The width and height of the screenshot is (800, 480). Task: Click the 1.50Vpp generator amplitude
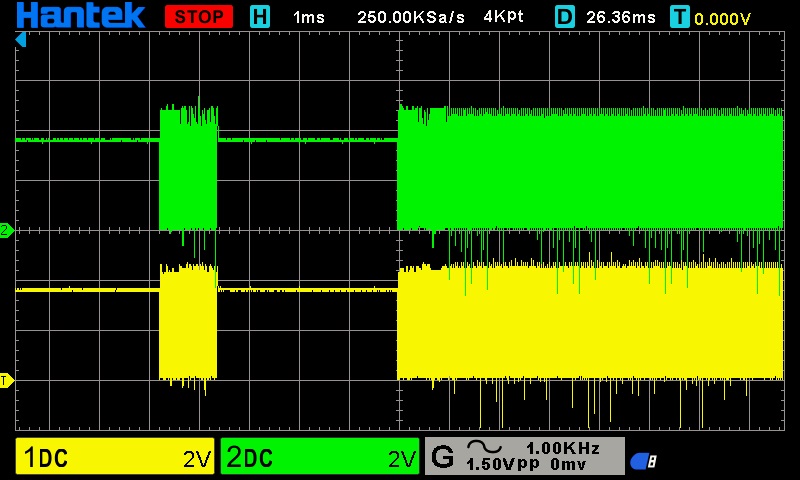[503, 464]
